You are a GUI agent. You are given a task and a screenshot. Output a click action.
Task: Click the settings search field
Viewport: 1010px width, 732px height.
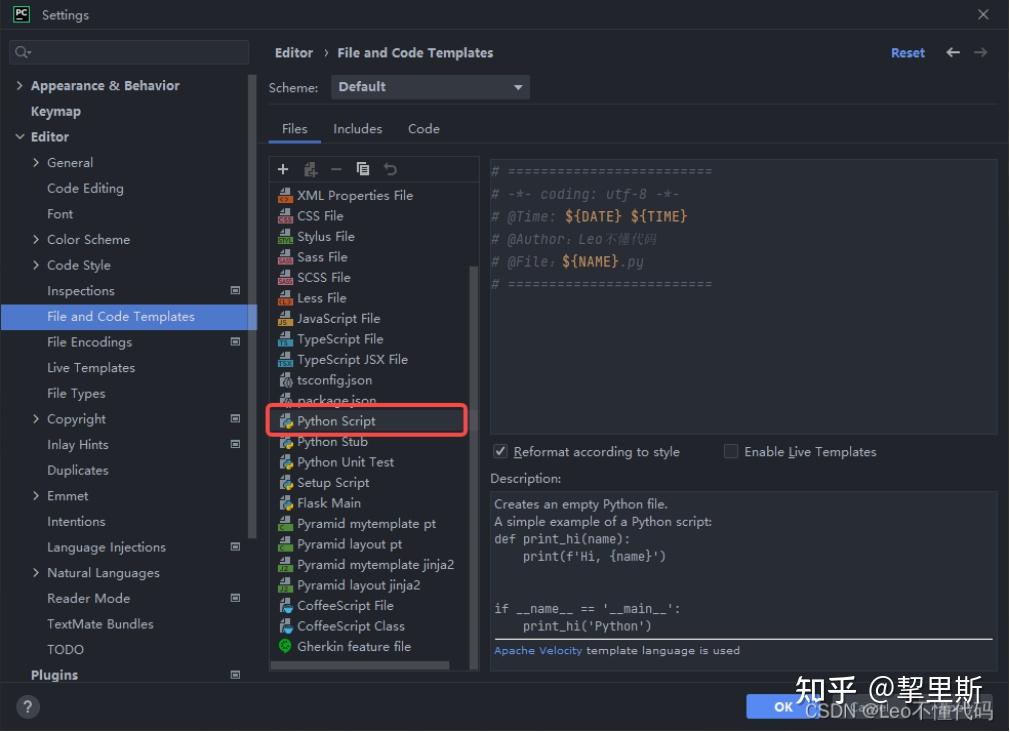click(x=128, y=51)
